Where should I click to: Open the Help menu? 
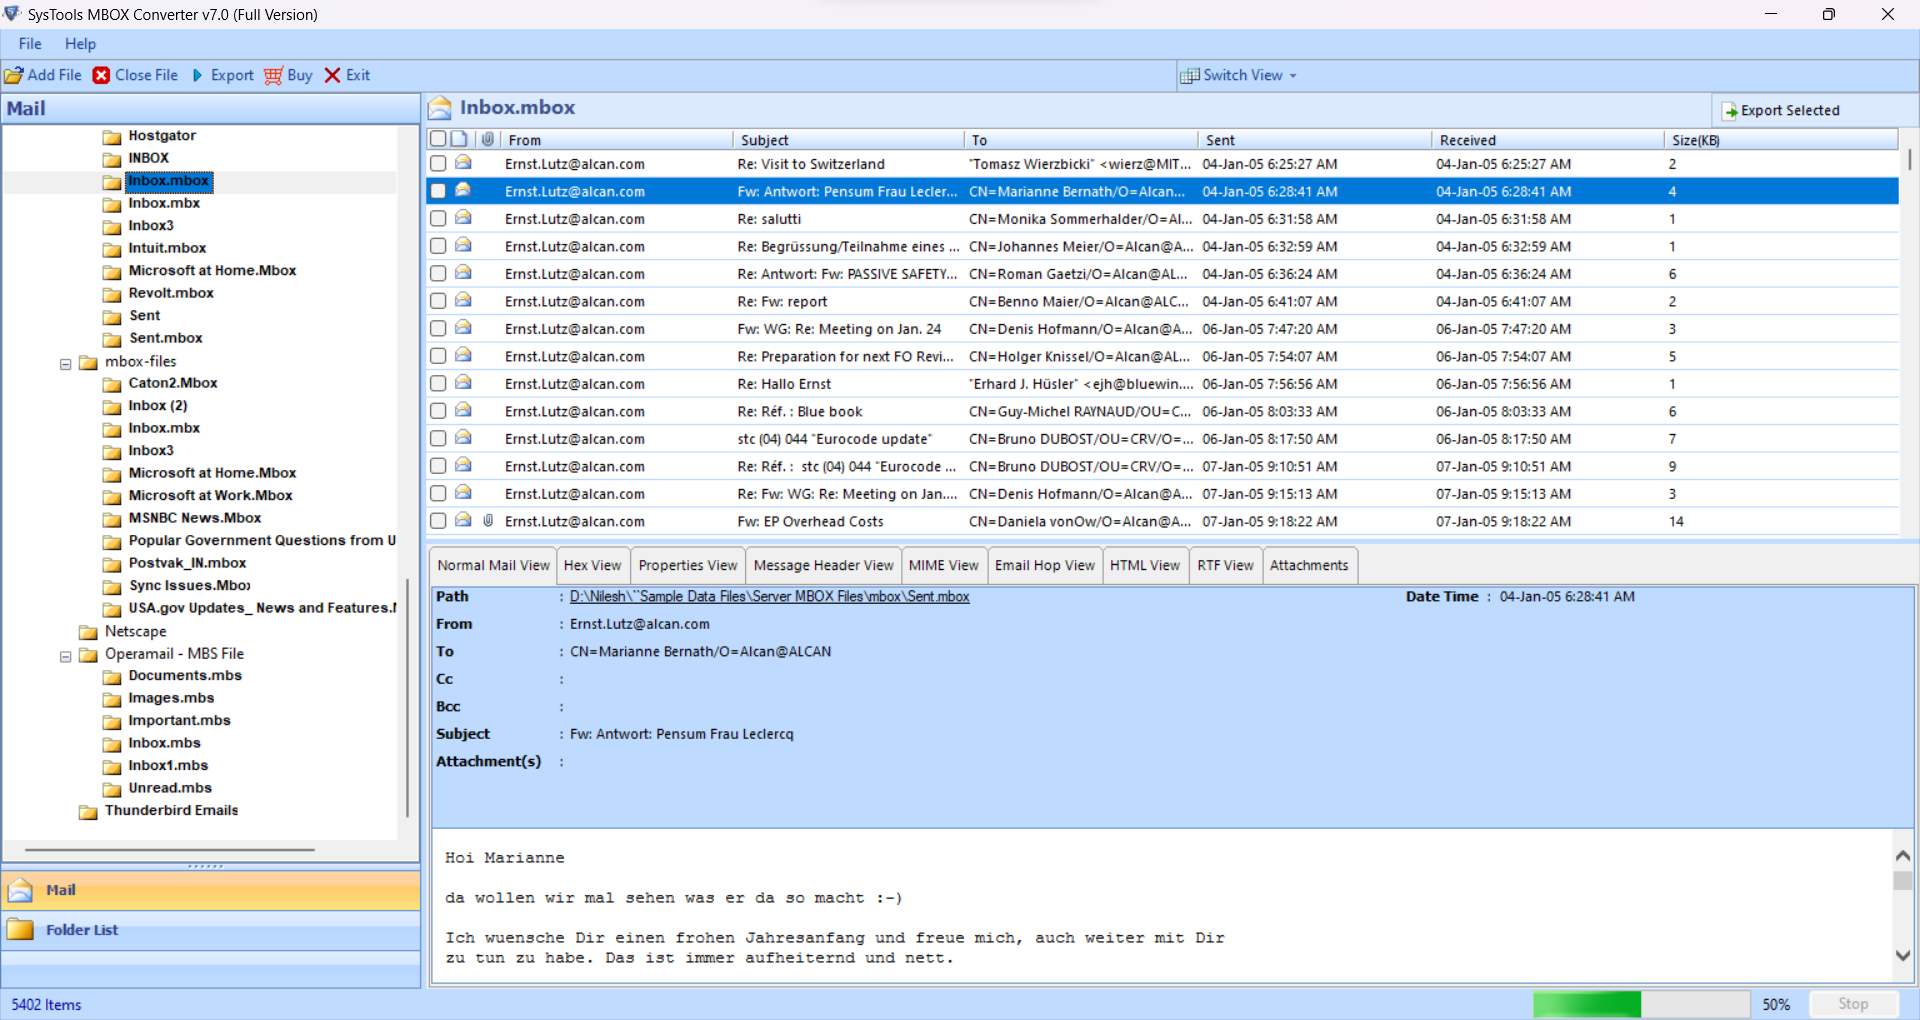[x=80, y=44]
